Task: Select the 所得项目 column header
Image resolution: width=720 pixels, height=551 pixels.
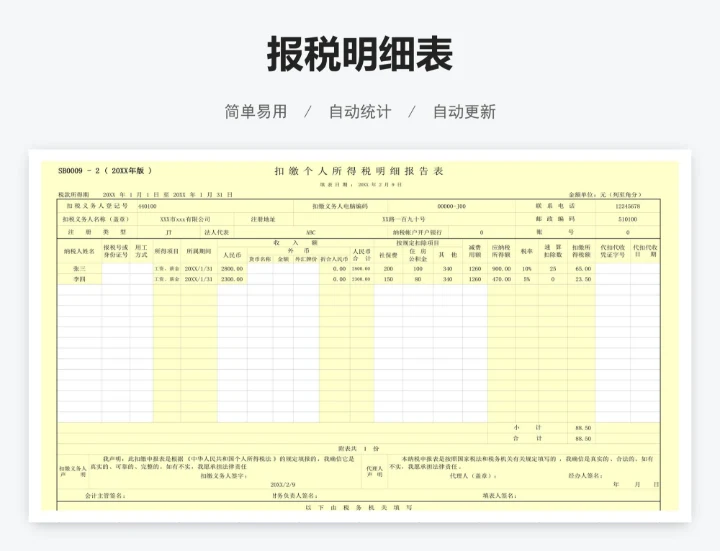Action: pyautogui.click(x=167, y=251)
